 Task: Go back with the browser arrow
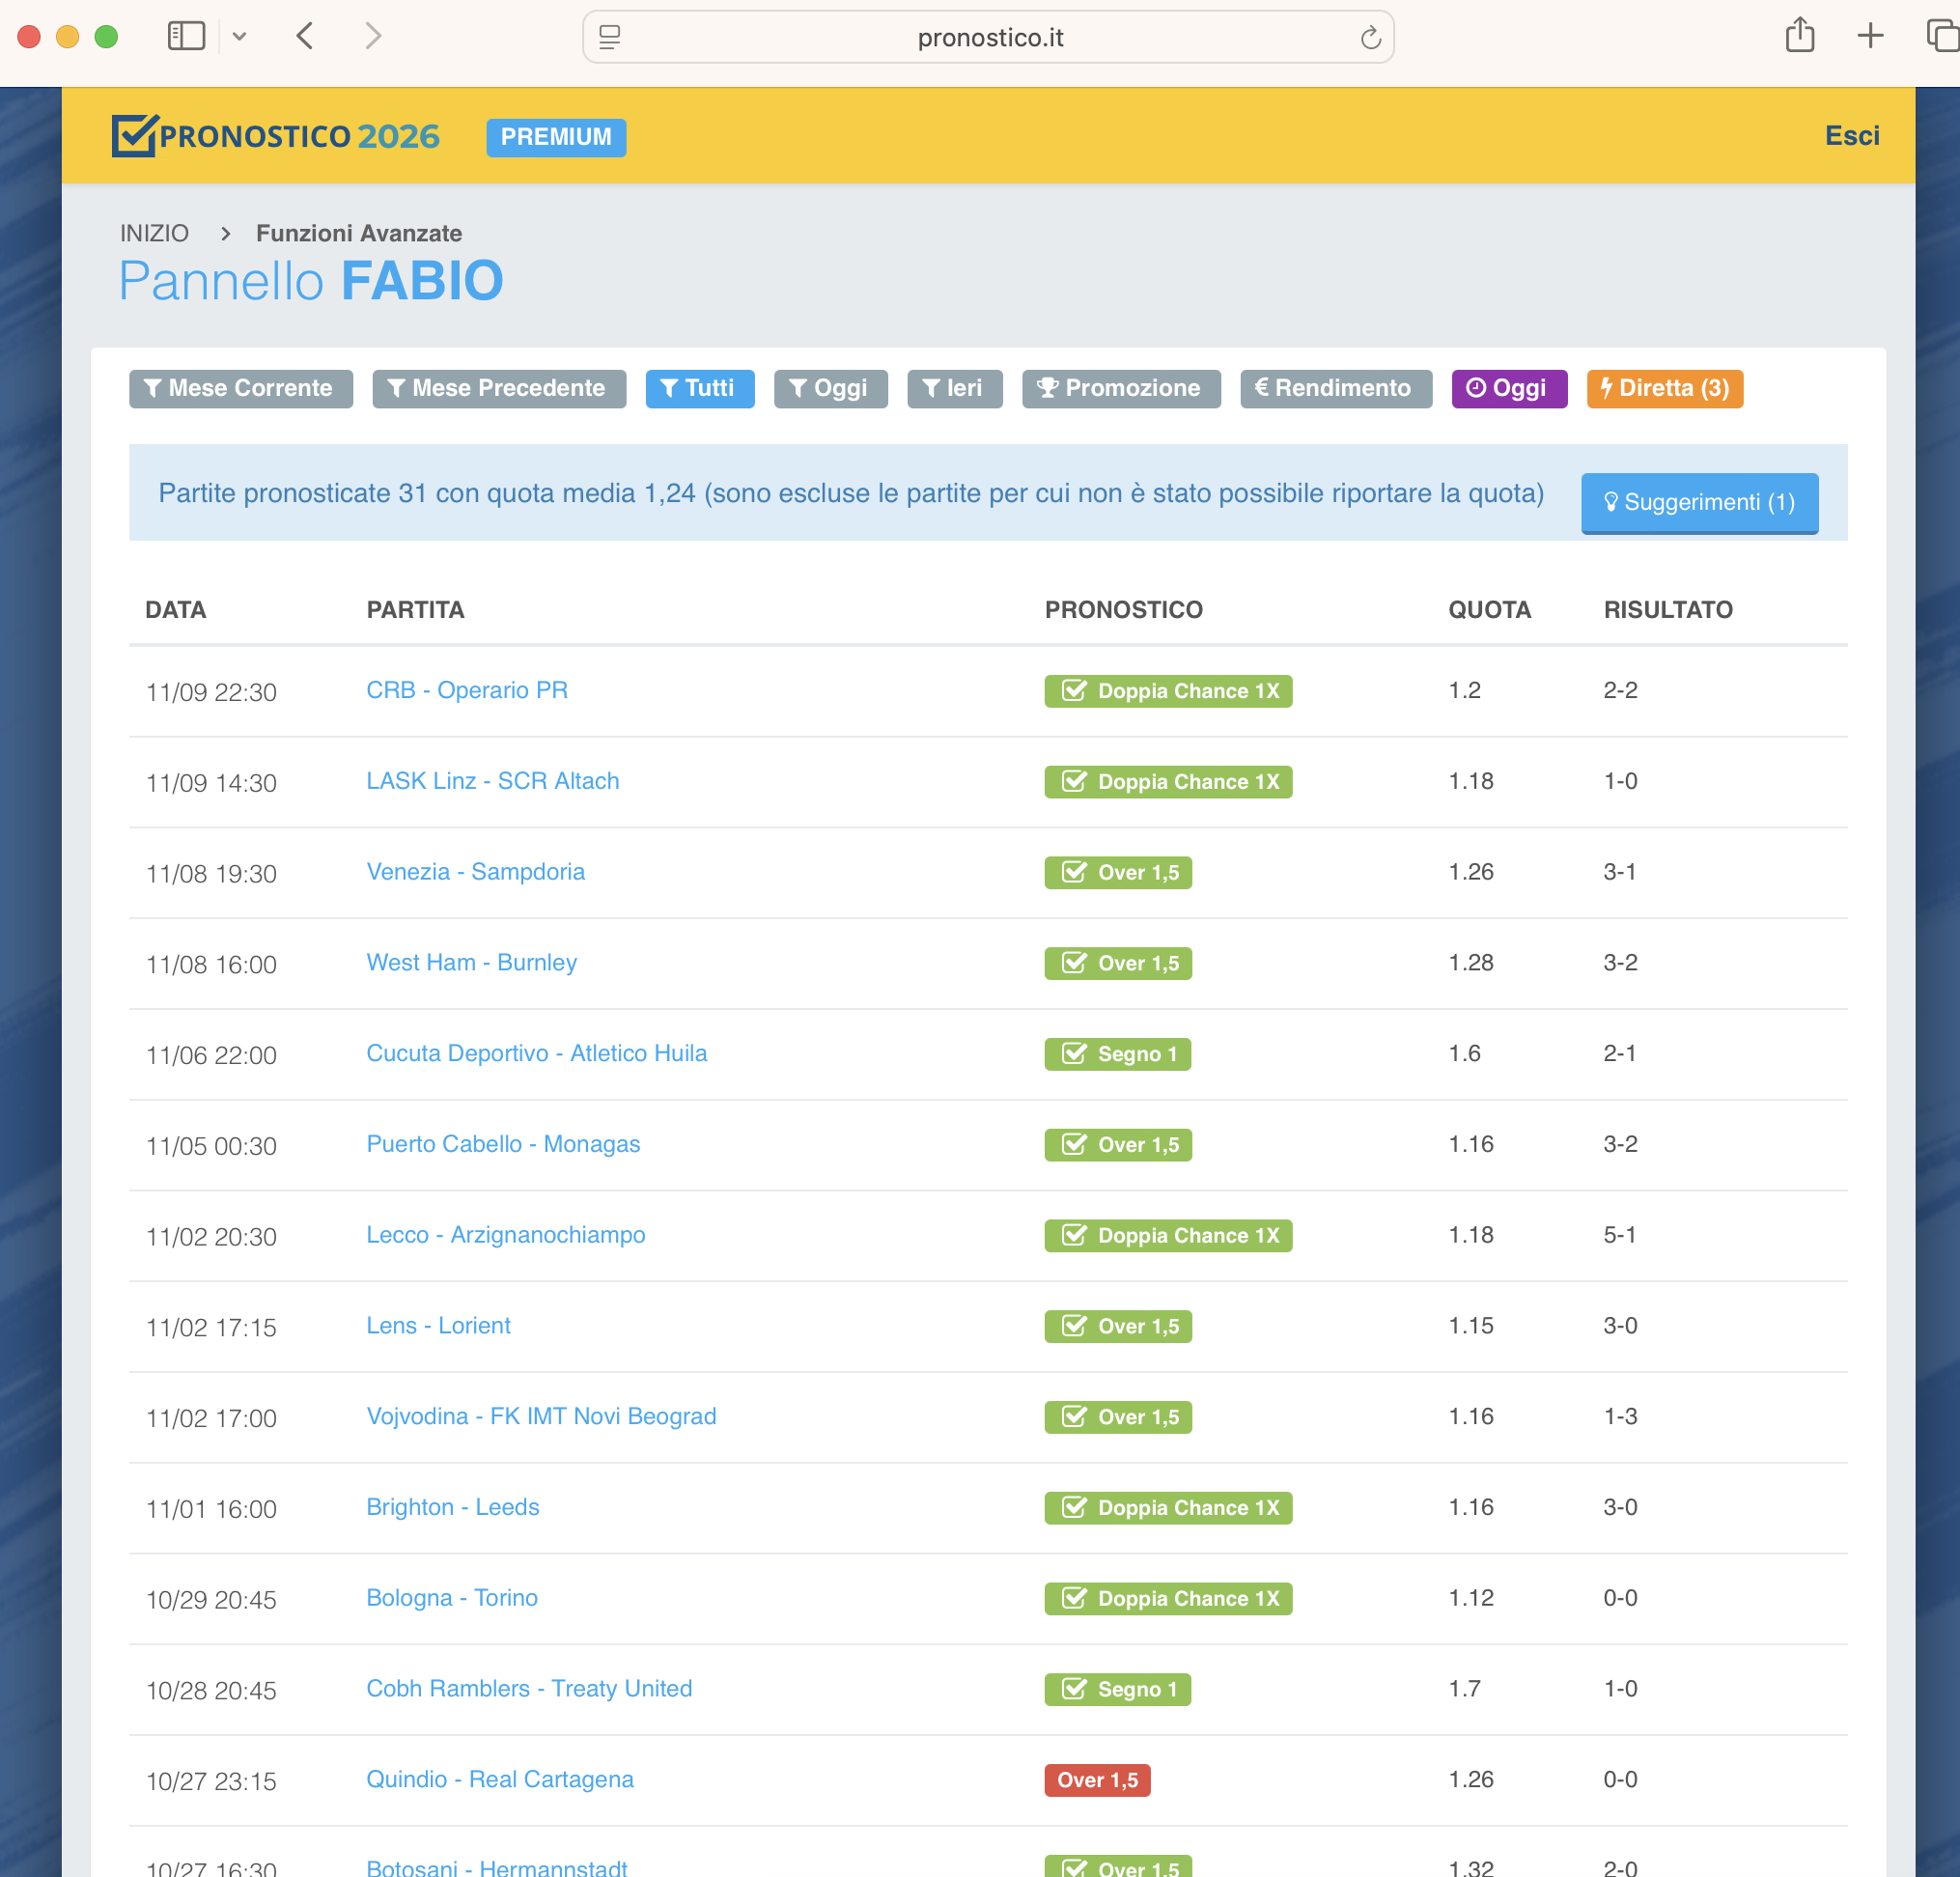[306, 37]
